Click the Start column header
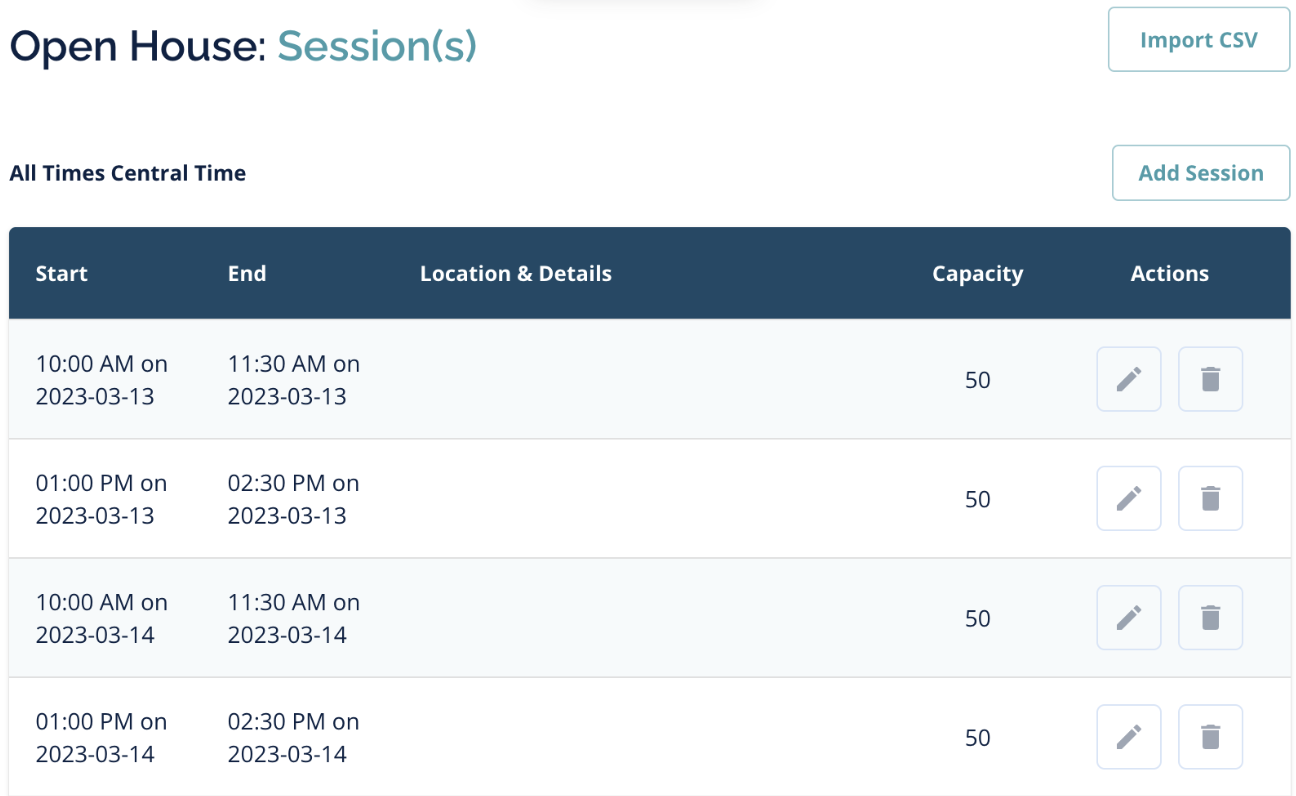 62,273
